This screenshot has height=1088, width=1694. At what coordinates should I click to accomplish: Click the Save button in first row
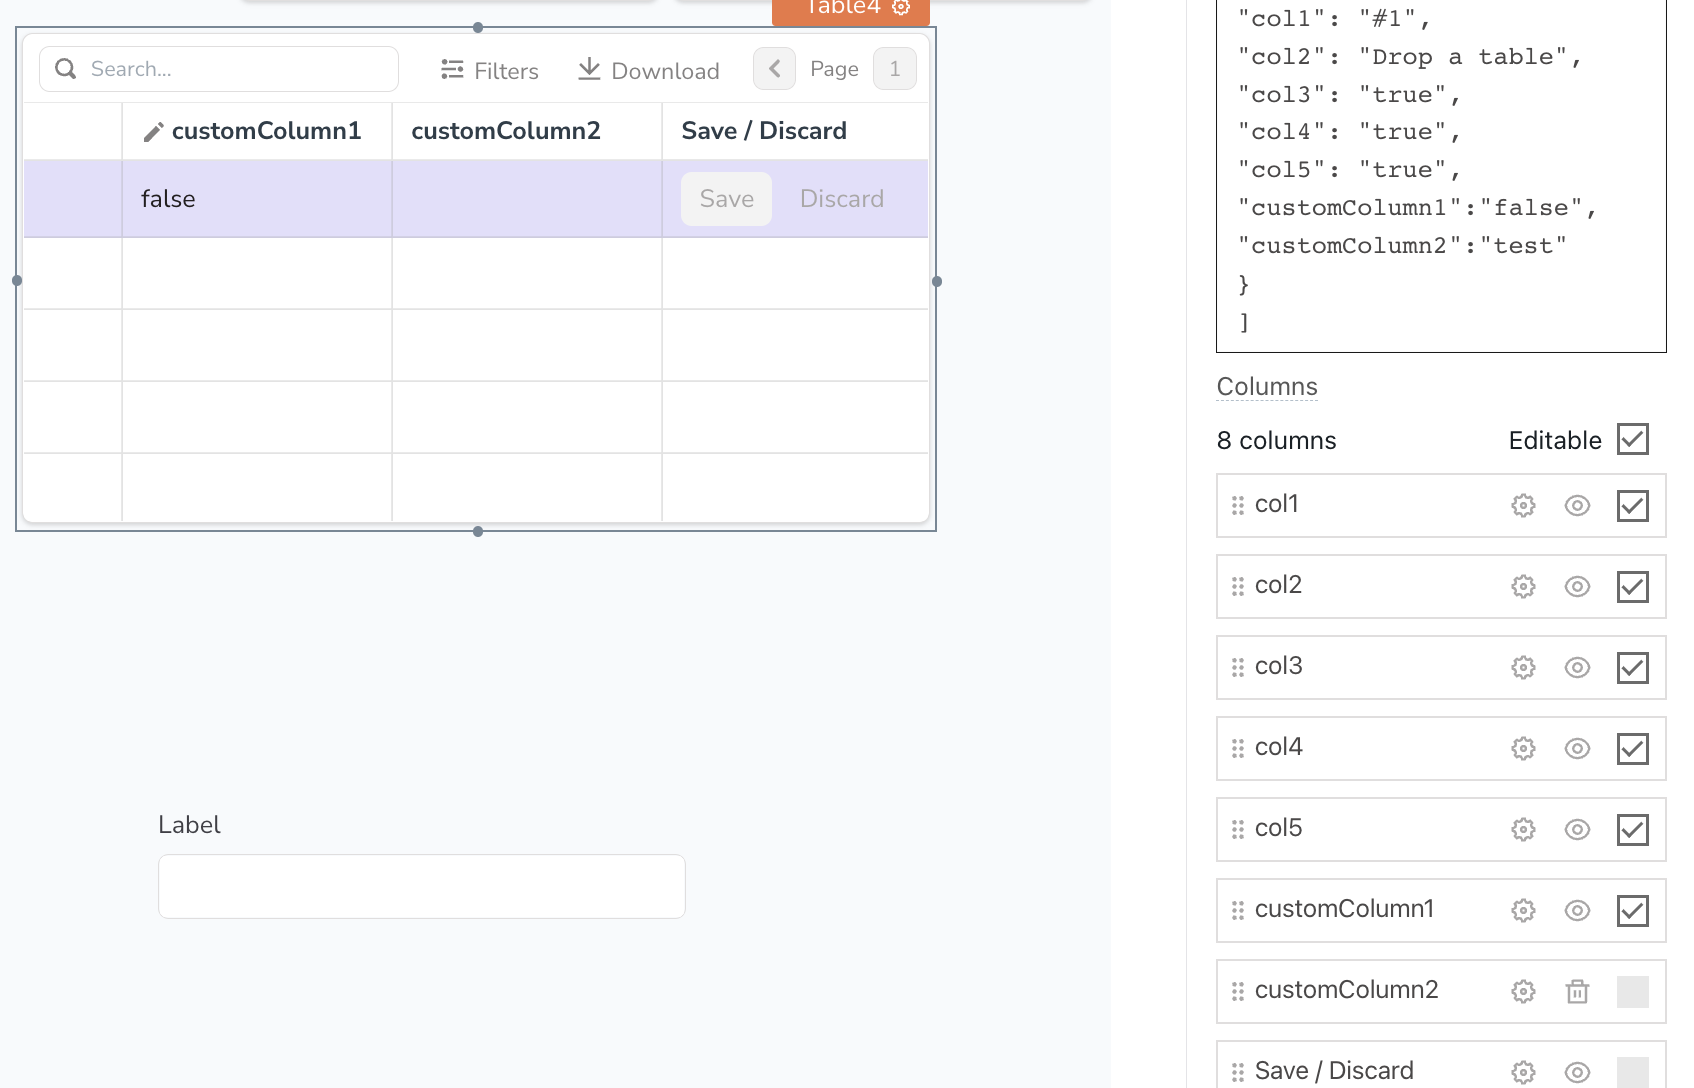(726, 199)
